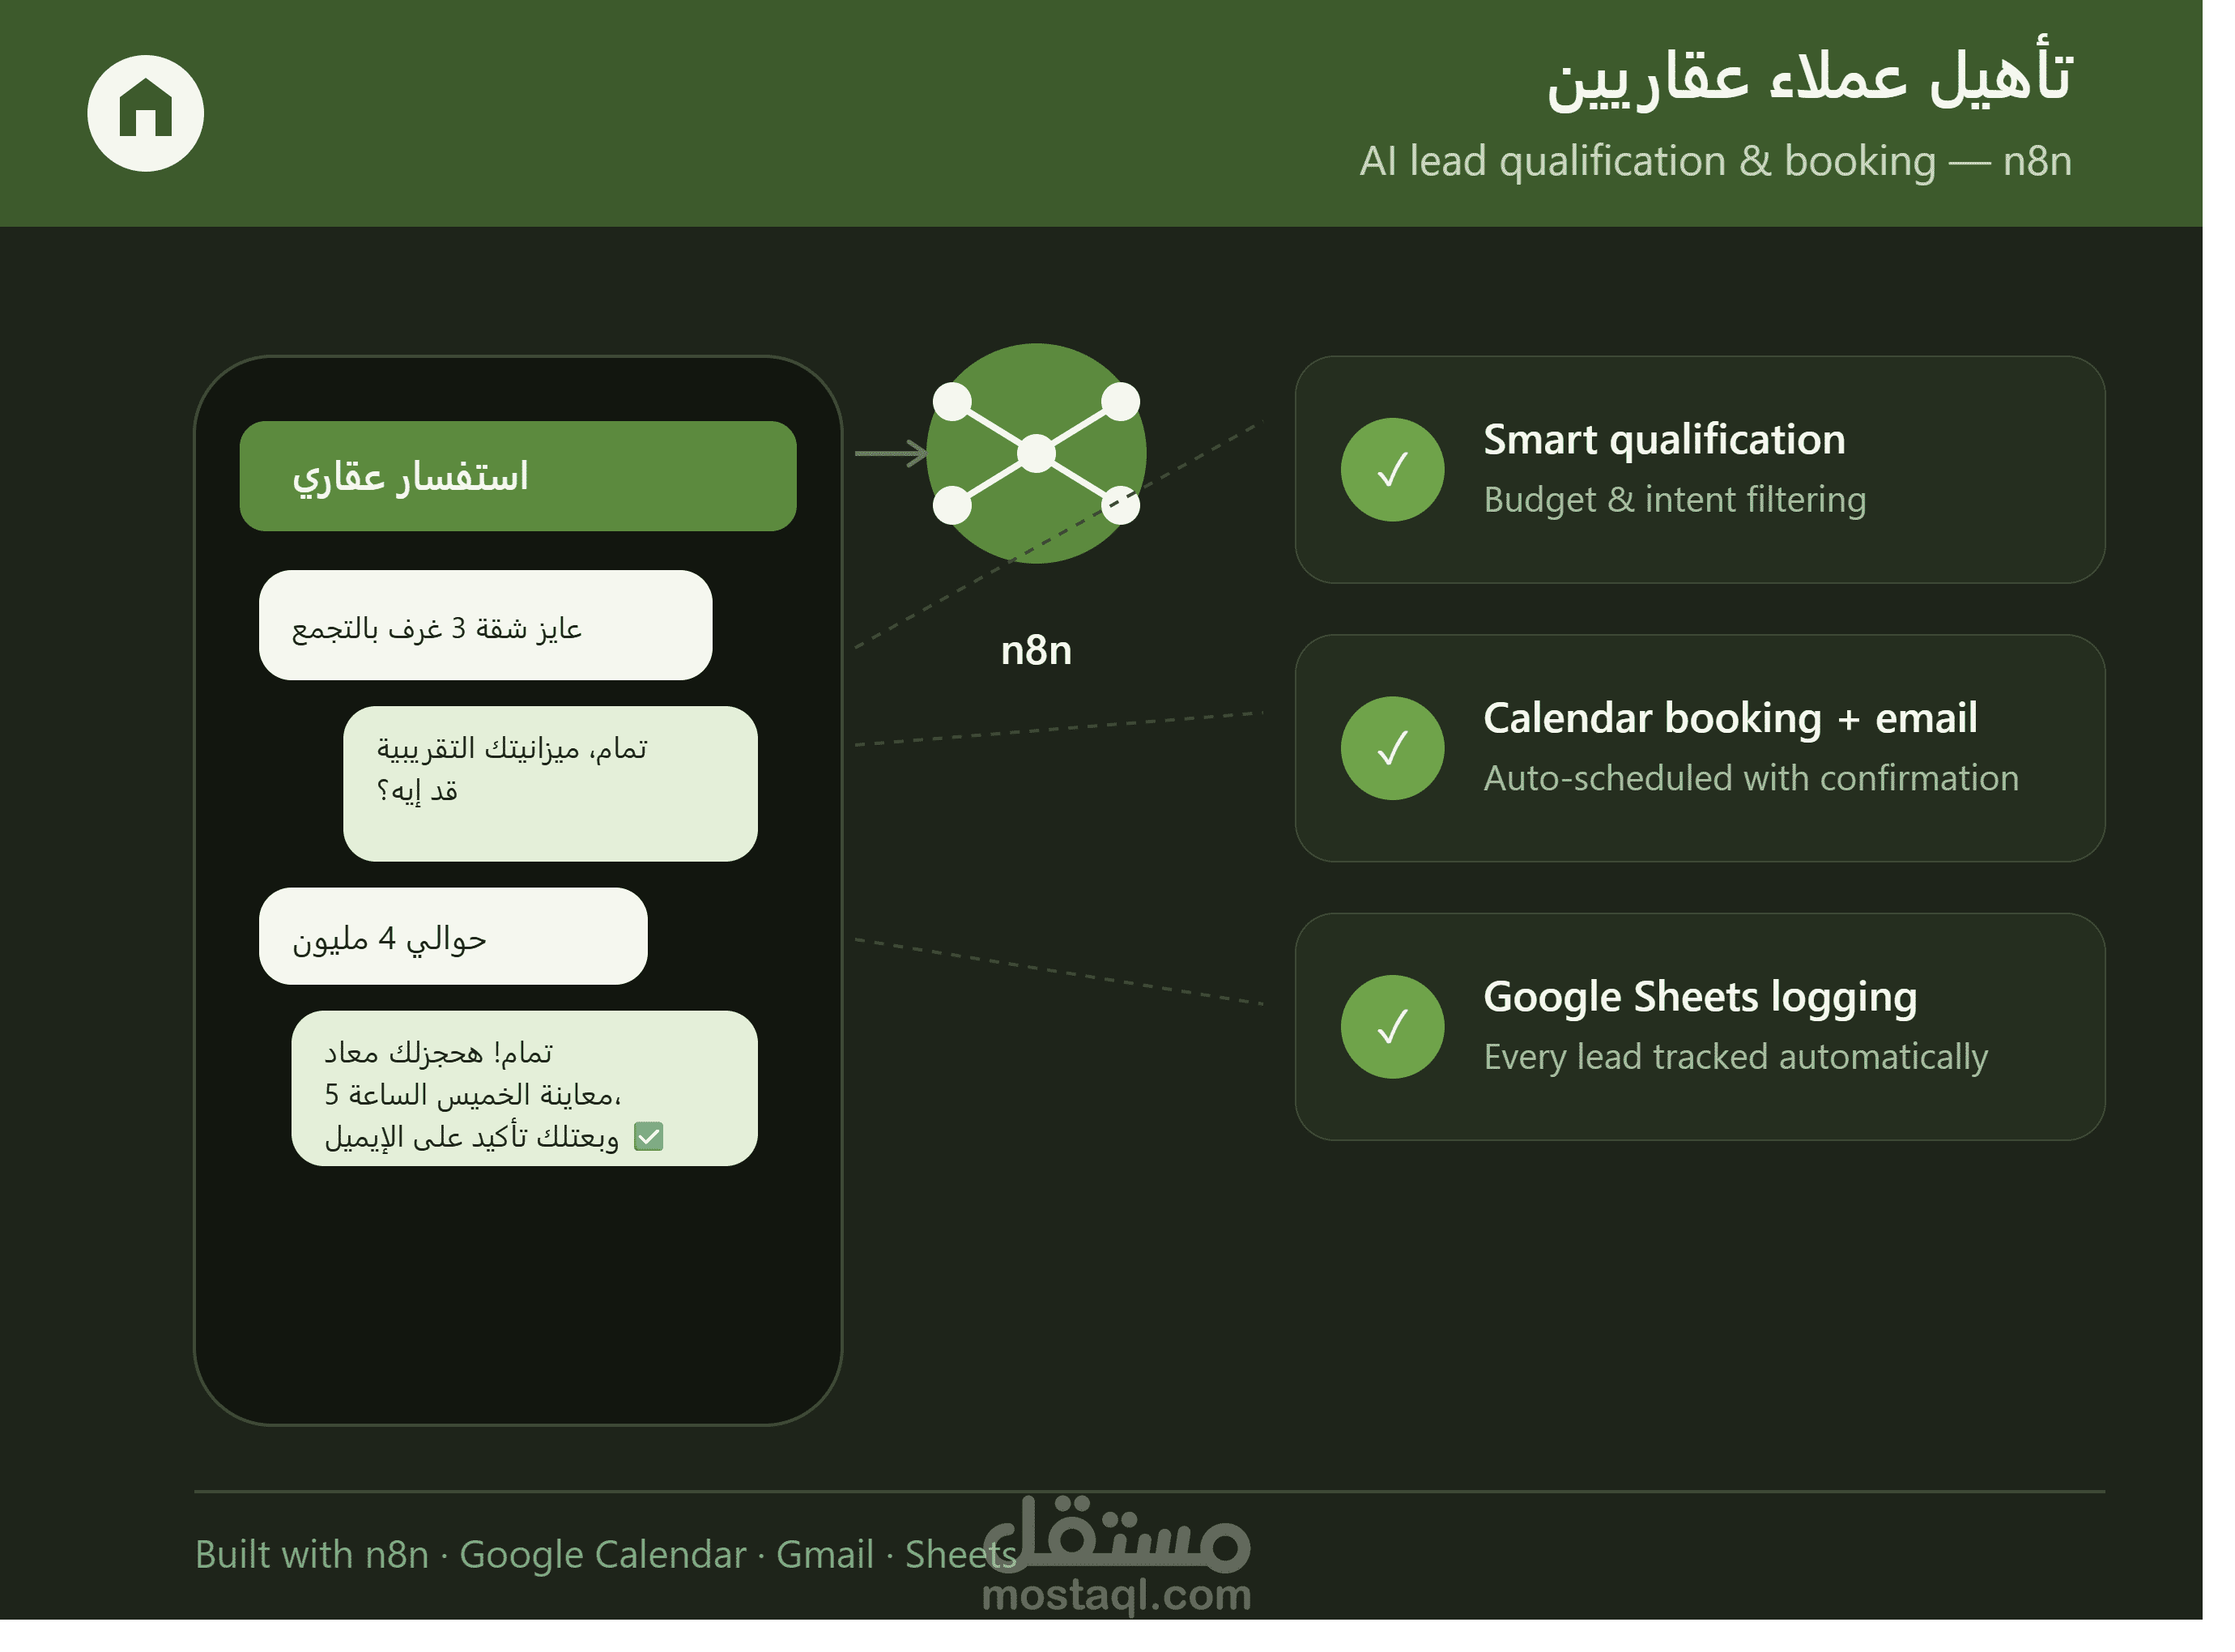Click the white home icon in header
The height and width of the screenshot is (1652, 2235).
point(146,113)
